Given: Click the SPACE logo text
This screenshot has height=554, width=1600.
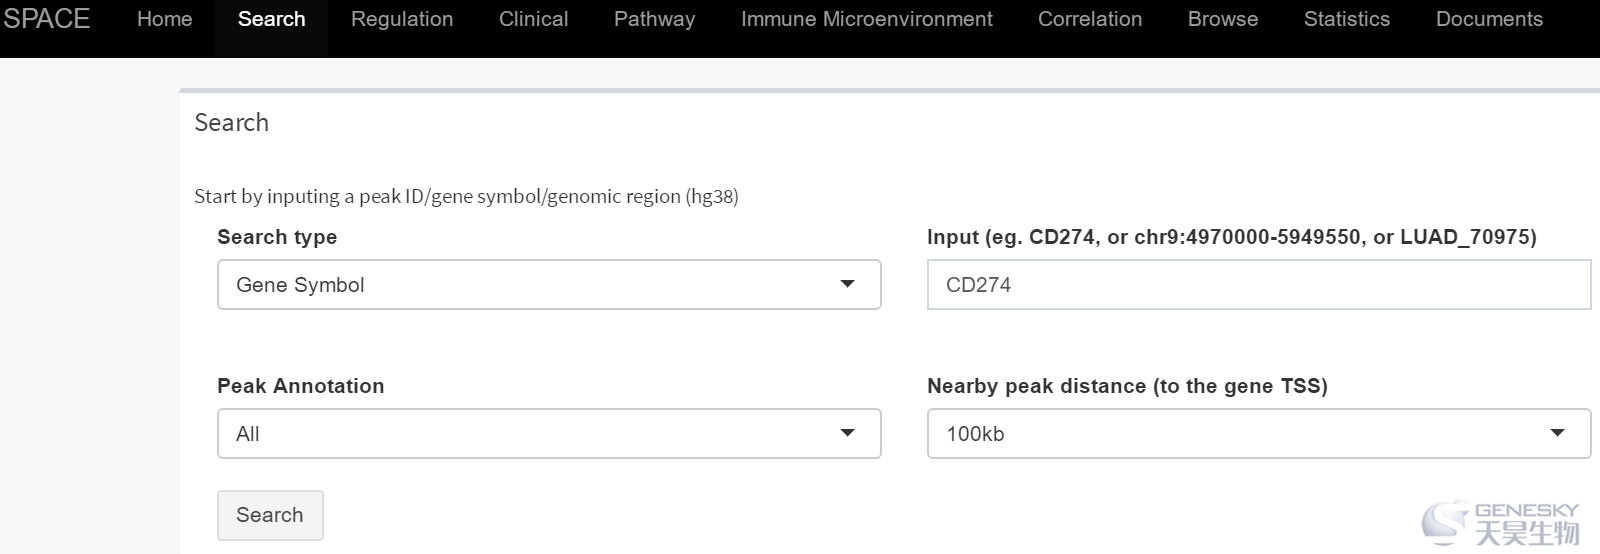Looking at the screenshot, I should click(46, 19).
